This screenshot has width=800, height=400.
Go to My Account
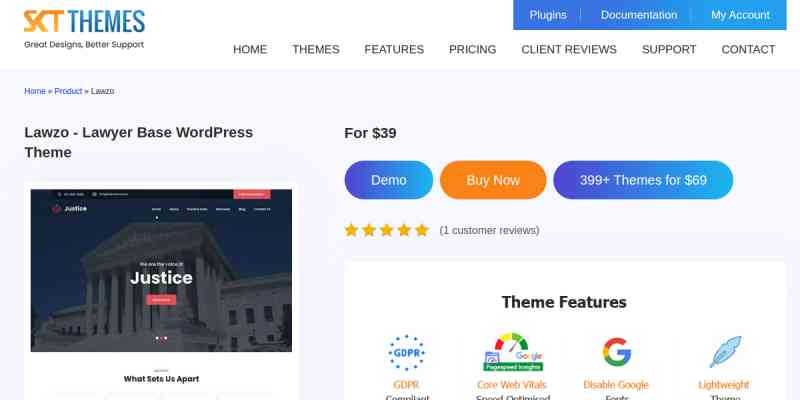point(740,15)
